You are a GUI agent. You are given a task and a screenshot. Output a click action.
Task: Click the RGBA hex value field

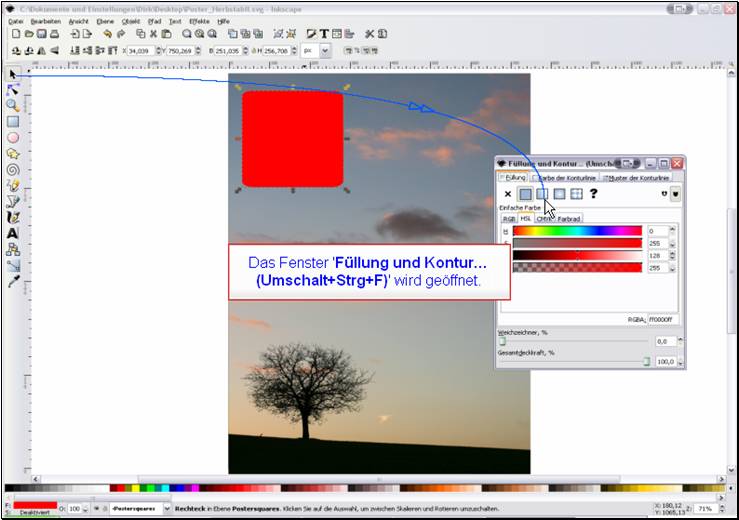click(662, 320)
